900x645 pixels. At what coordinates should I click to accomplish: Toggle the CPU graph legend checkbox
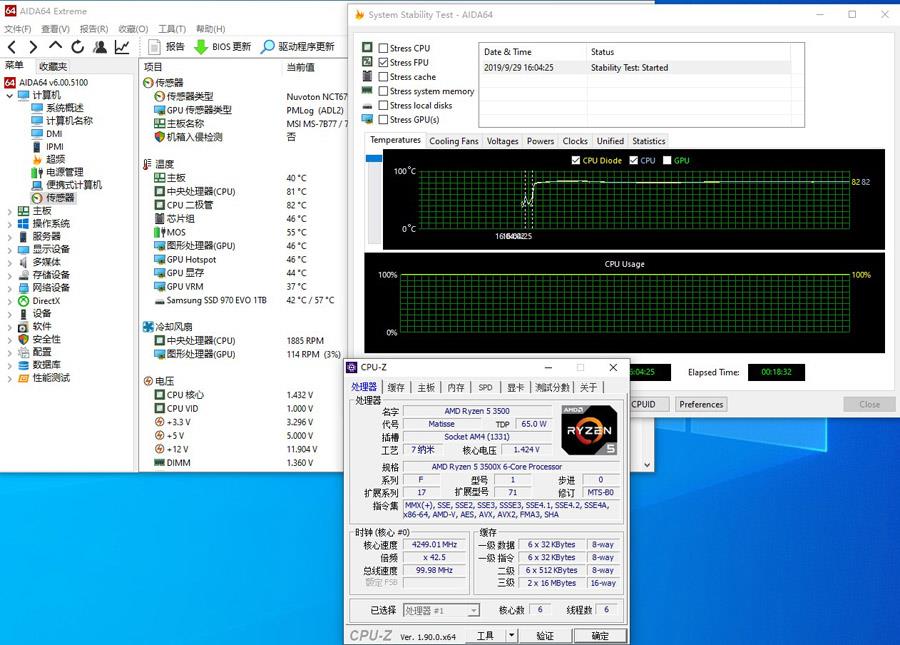point(634,161)
